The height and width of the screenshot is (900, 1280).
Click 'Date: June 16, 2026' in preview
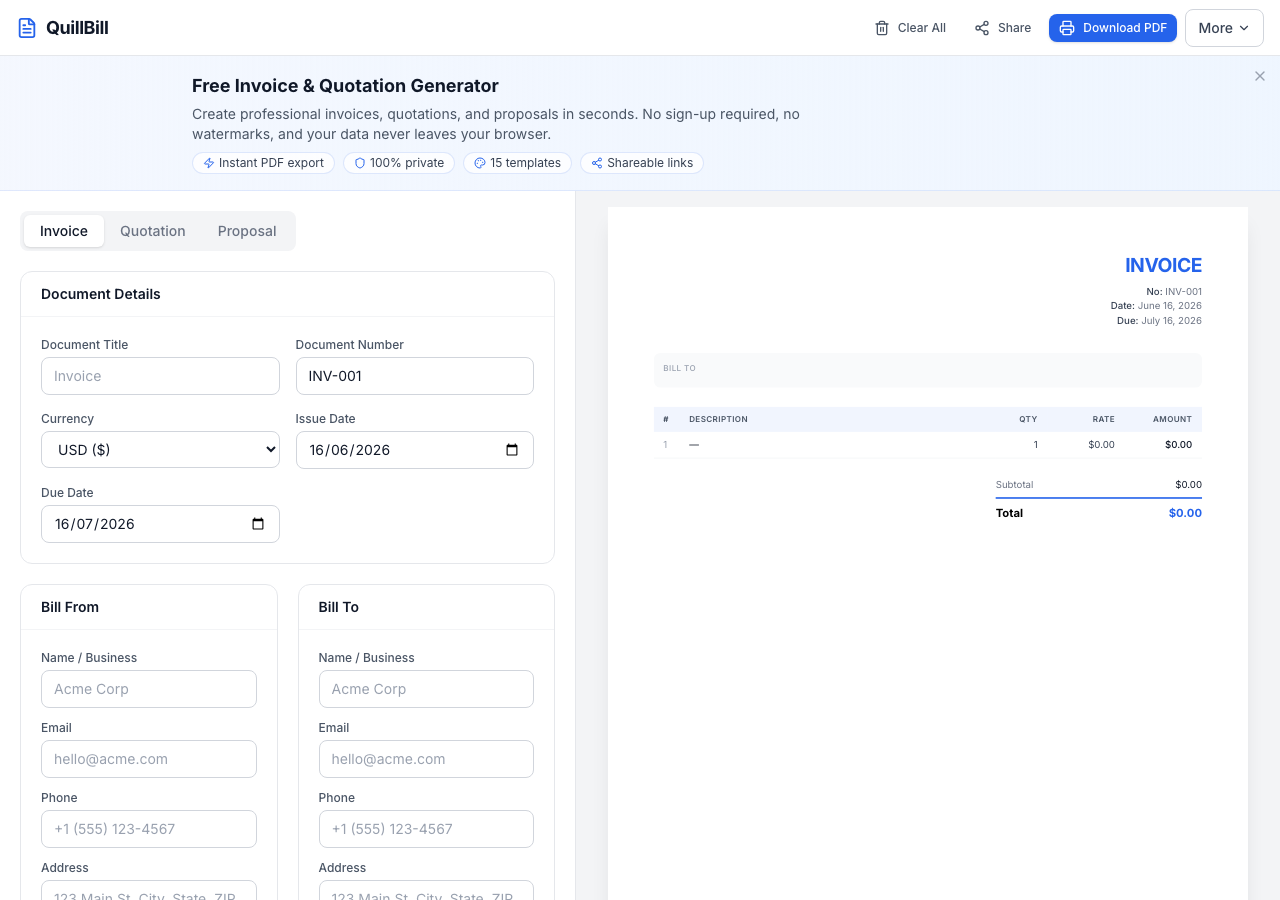1156,306
